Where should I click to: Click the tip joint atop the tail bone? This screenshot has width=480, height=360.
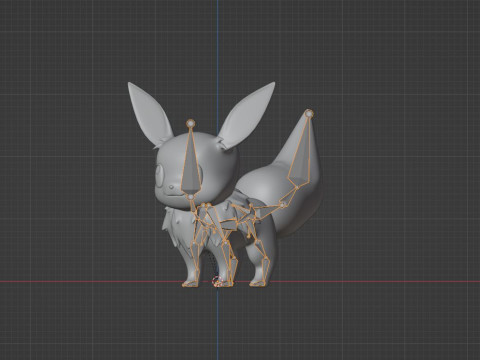(x=309, y=114)
